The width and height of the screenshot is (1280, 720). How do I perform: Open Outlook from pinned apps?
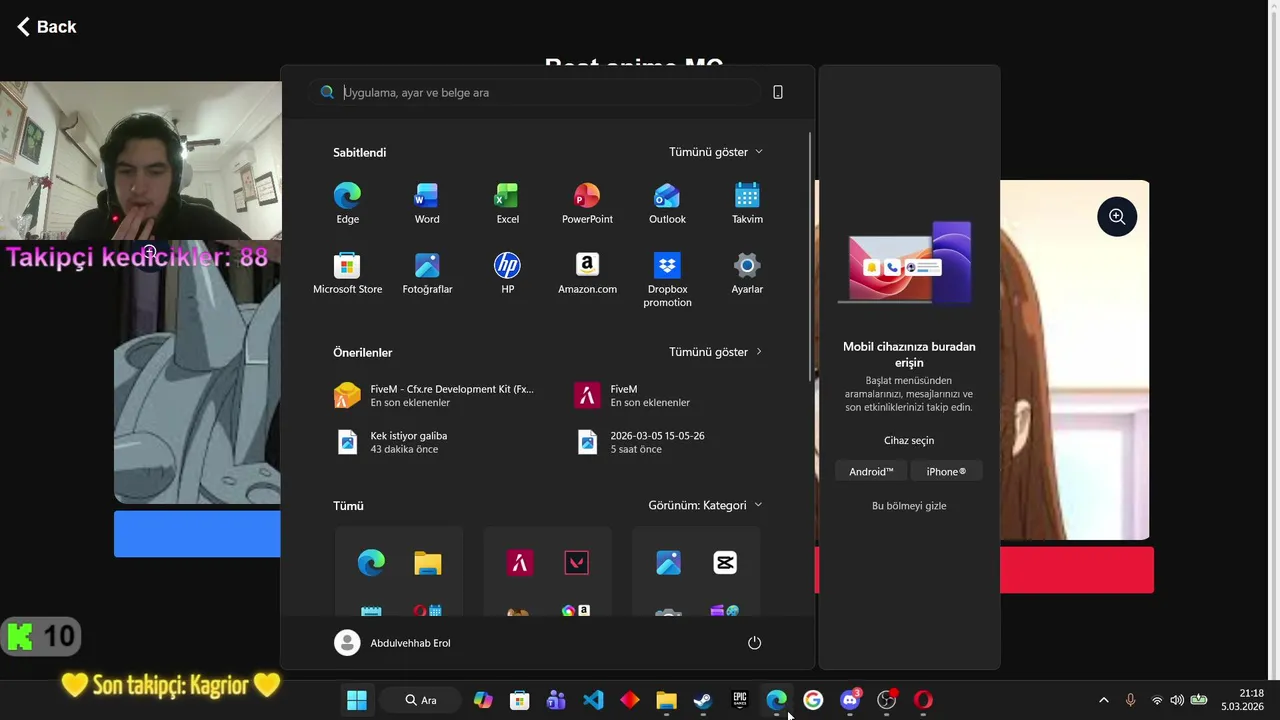667,203
